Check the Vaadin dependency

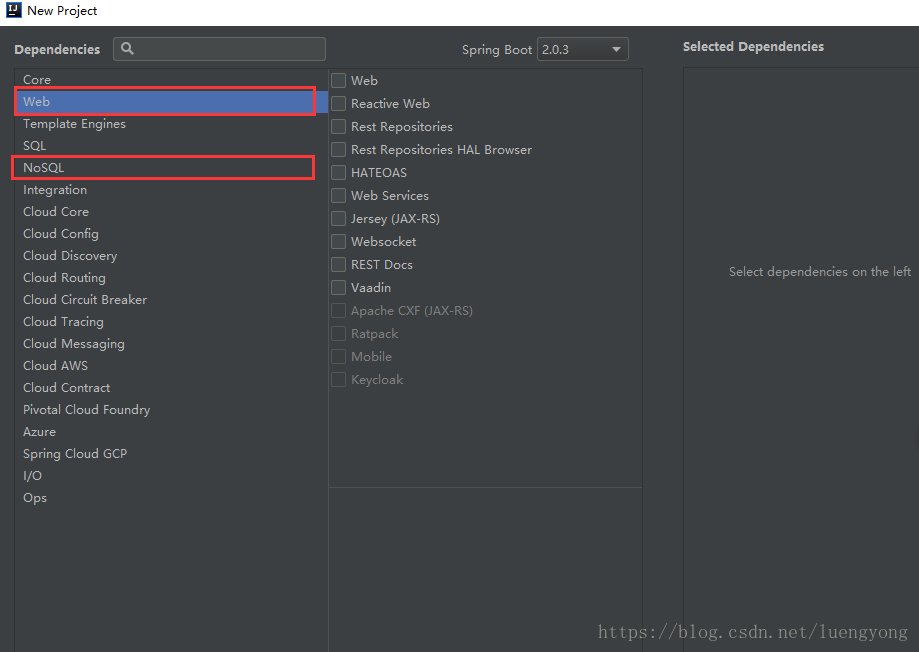tap(339, 287)
